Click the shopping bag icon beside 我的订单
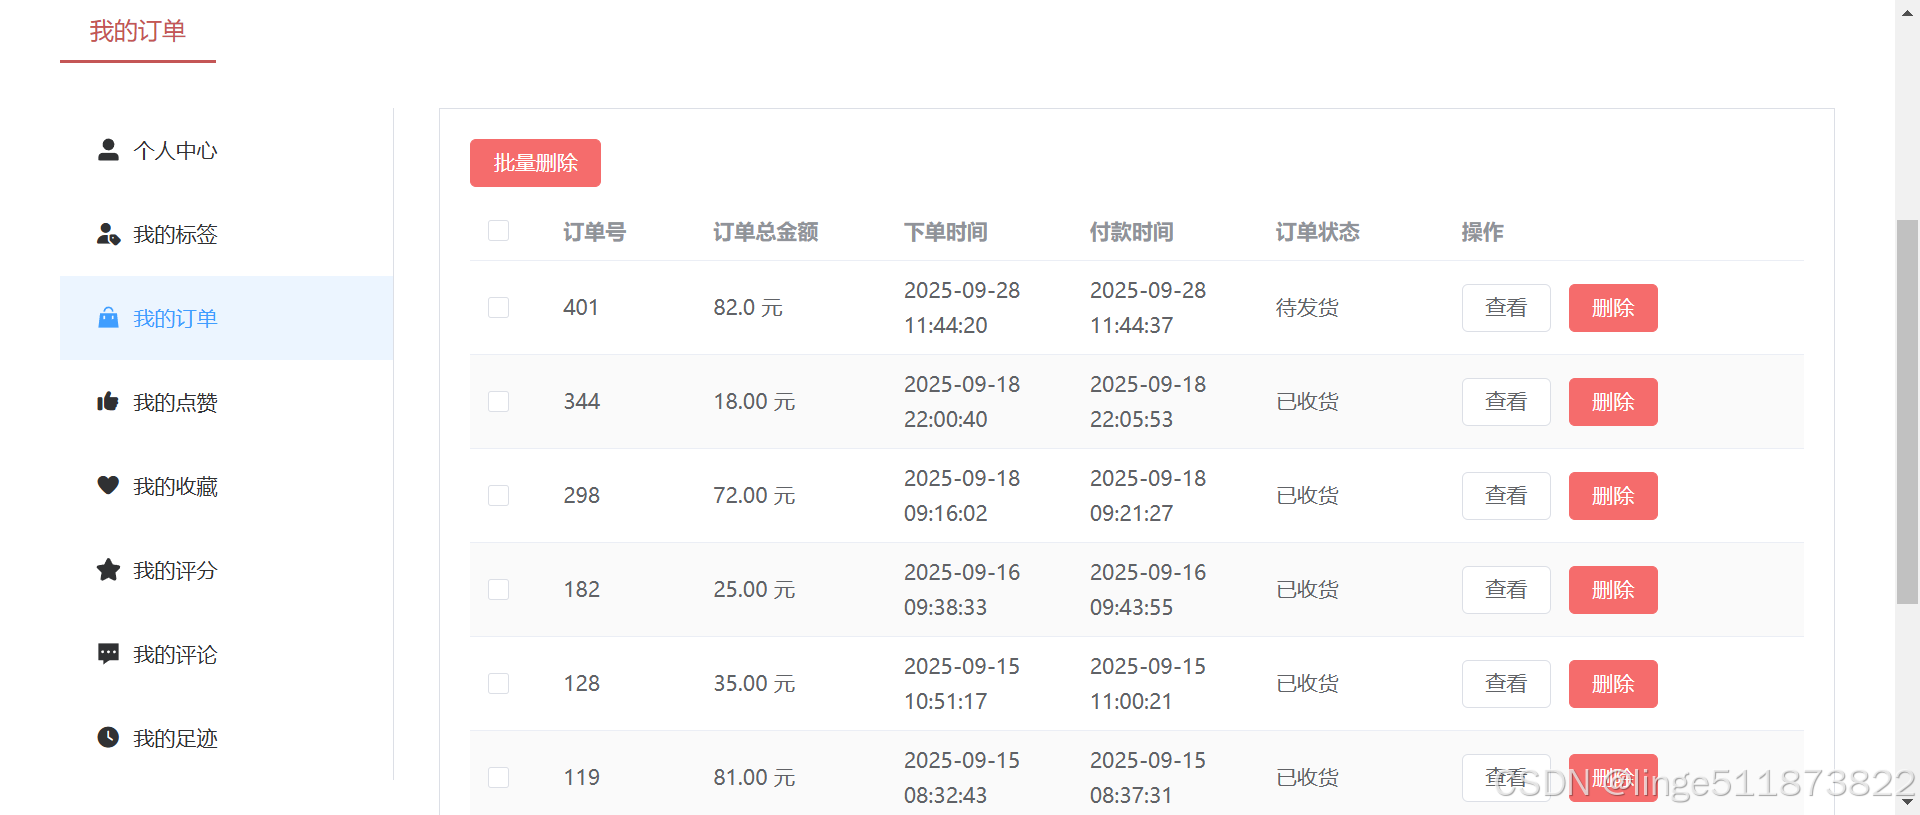1920x815 pixels. coord(108,318)
